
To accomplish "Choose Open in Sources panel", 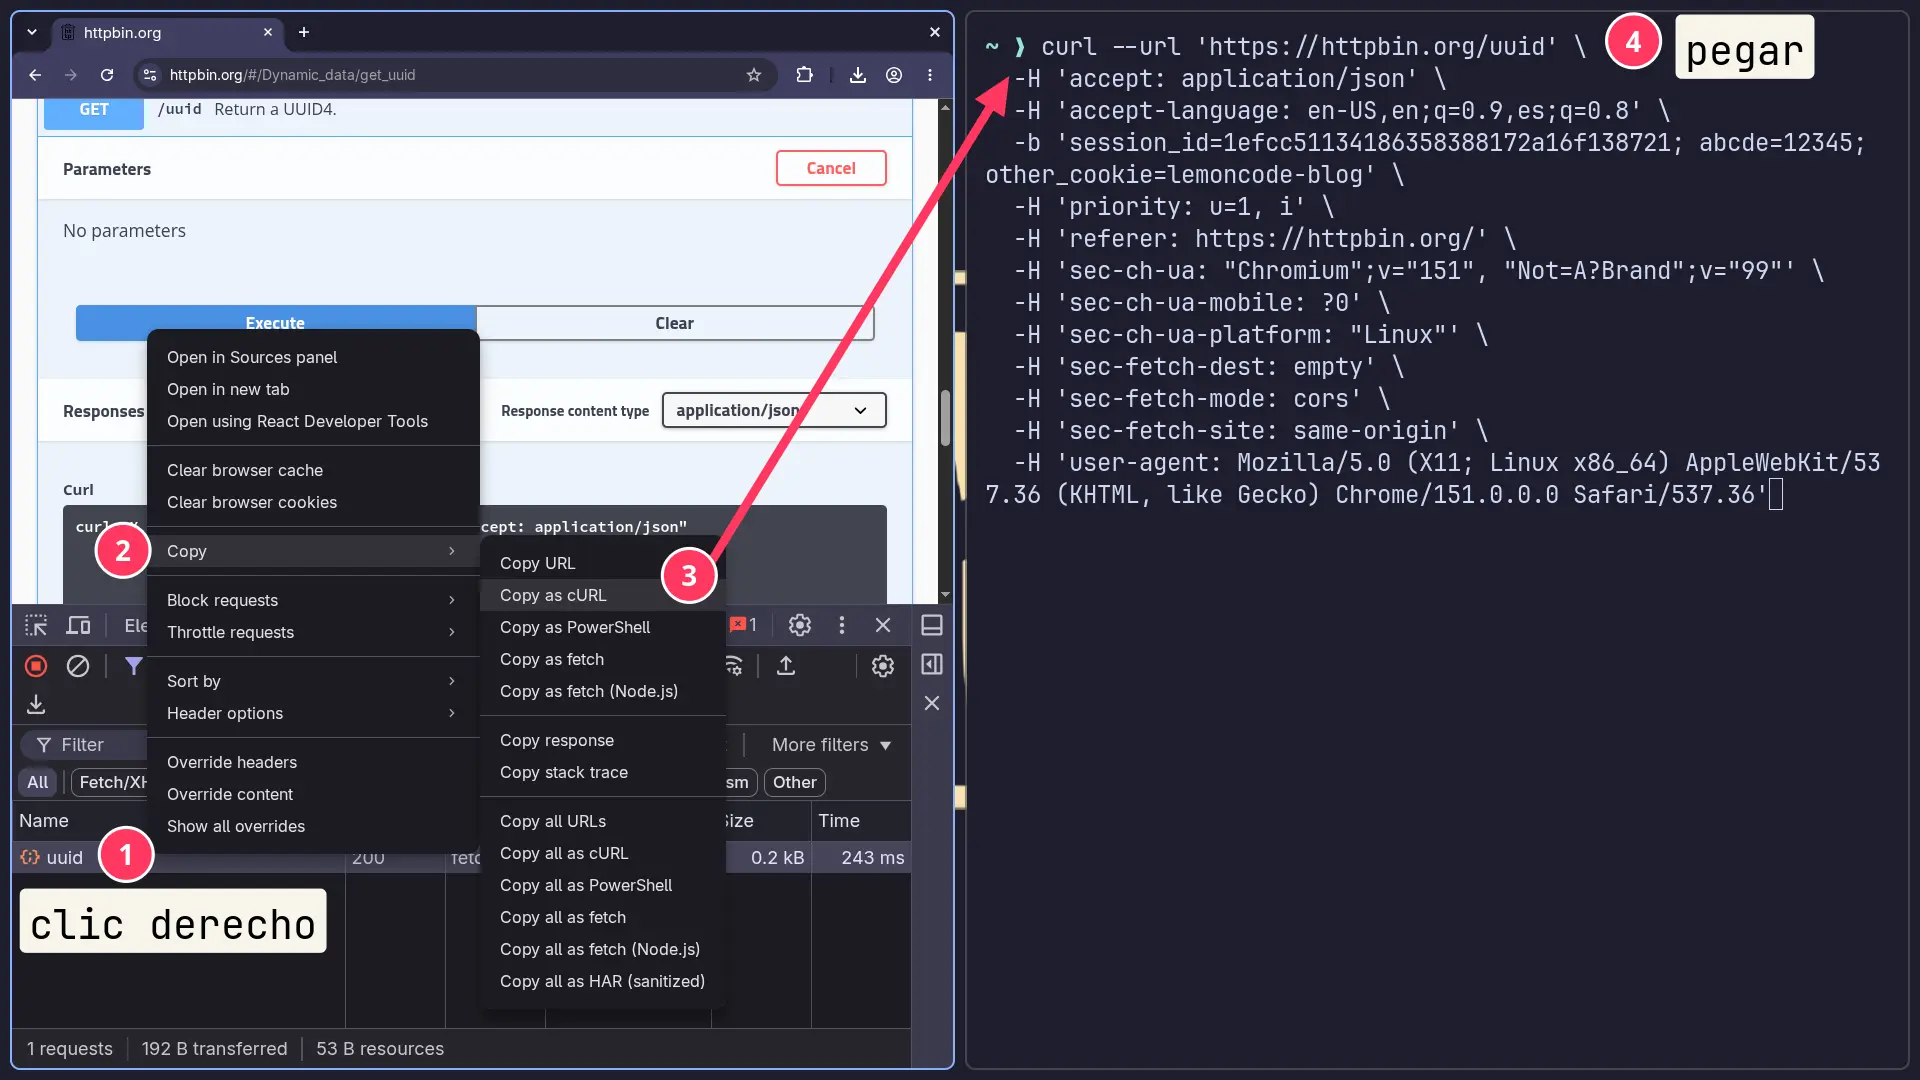I will pos(312,357).
